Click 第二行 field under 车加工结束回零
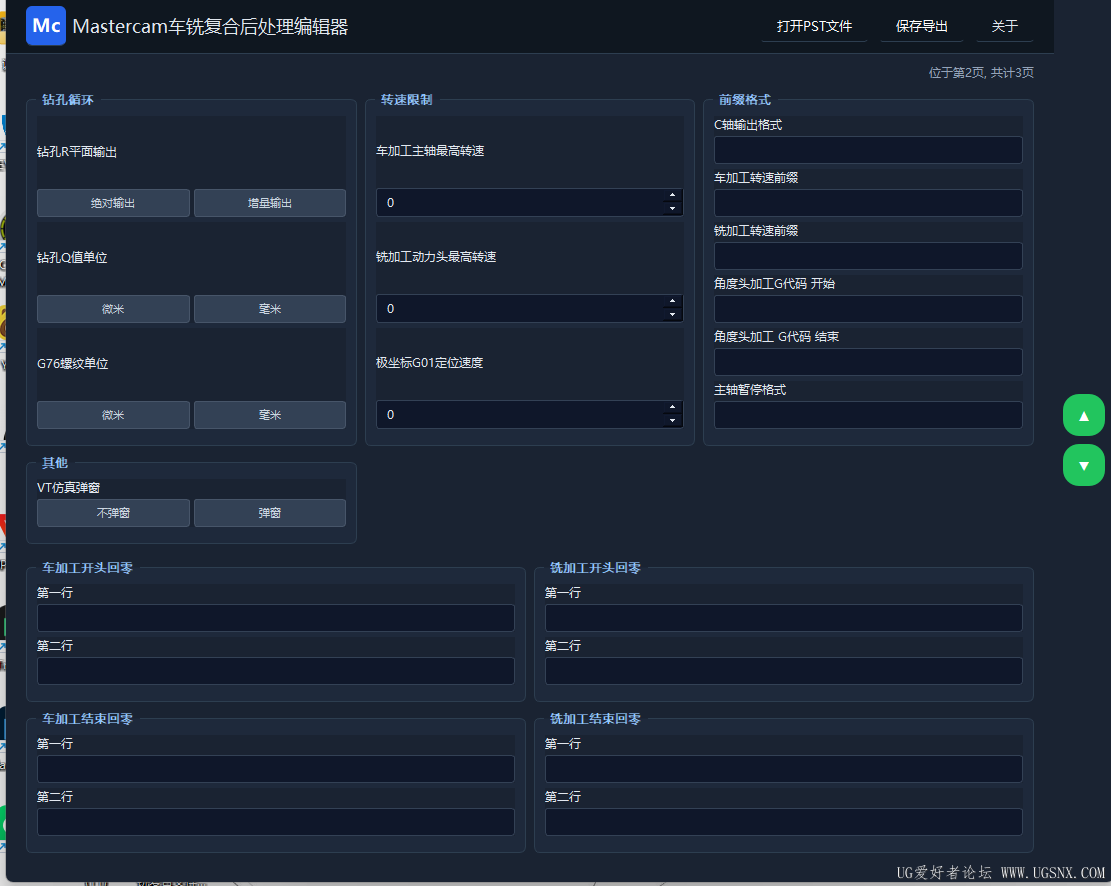The image size is (1111, 886). point(276,822)
